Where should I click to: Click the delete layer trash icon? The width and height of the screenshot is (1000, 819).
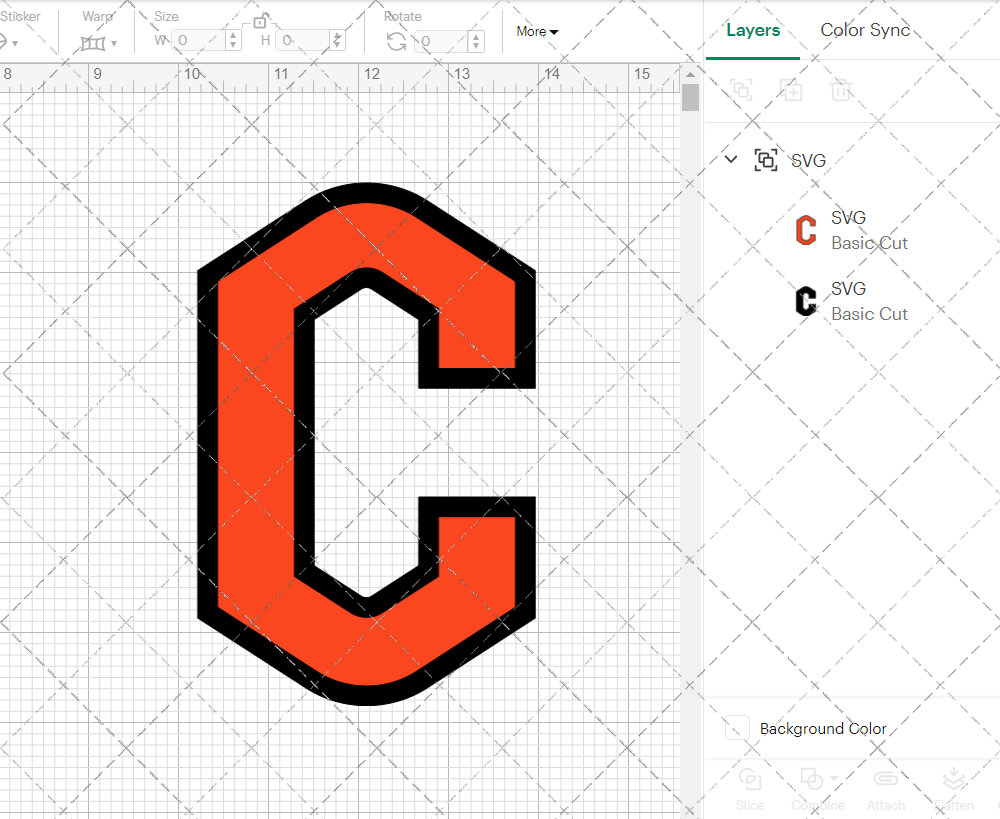pyautogui.click(x=841, y=90)
